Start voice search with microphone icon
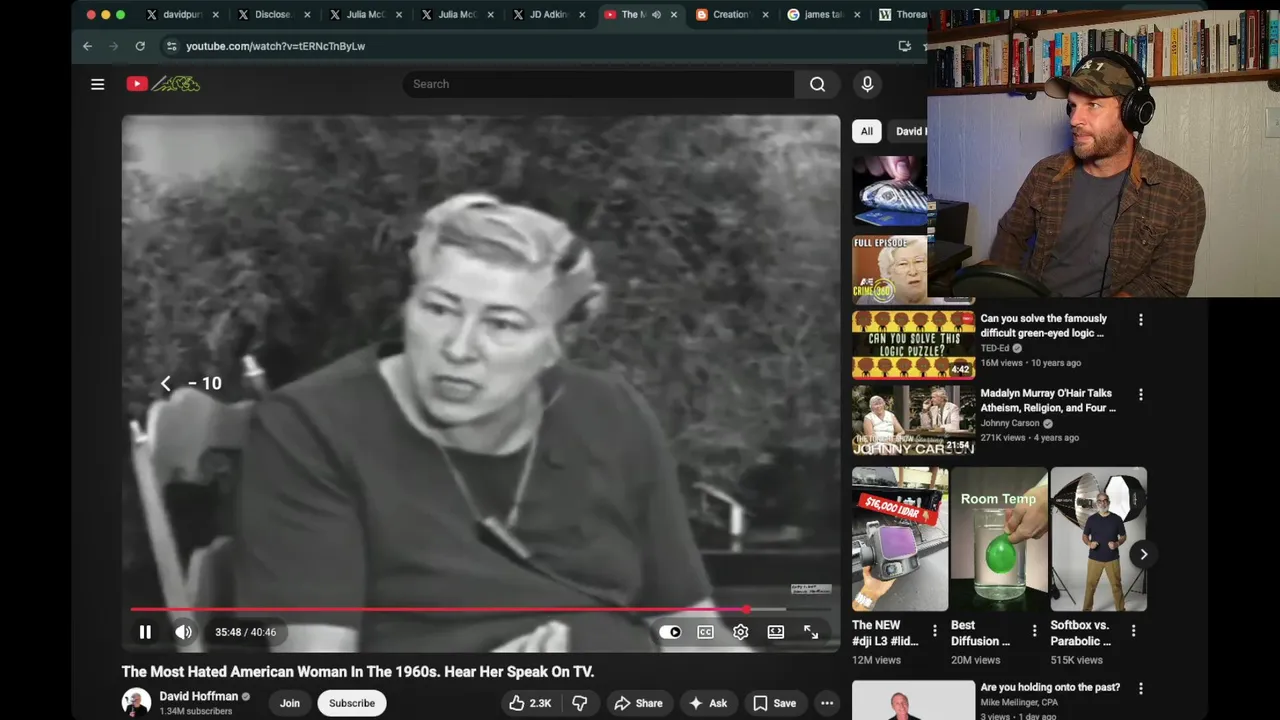 pyautogui.click(x=867, y=84)
